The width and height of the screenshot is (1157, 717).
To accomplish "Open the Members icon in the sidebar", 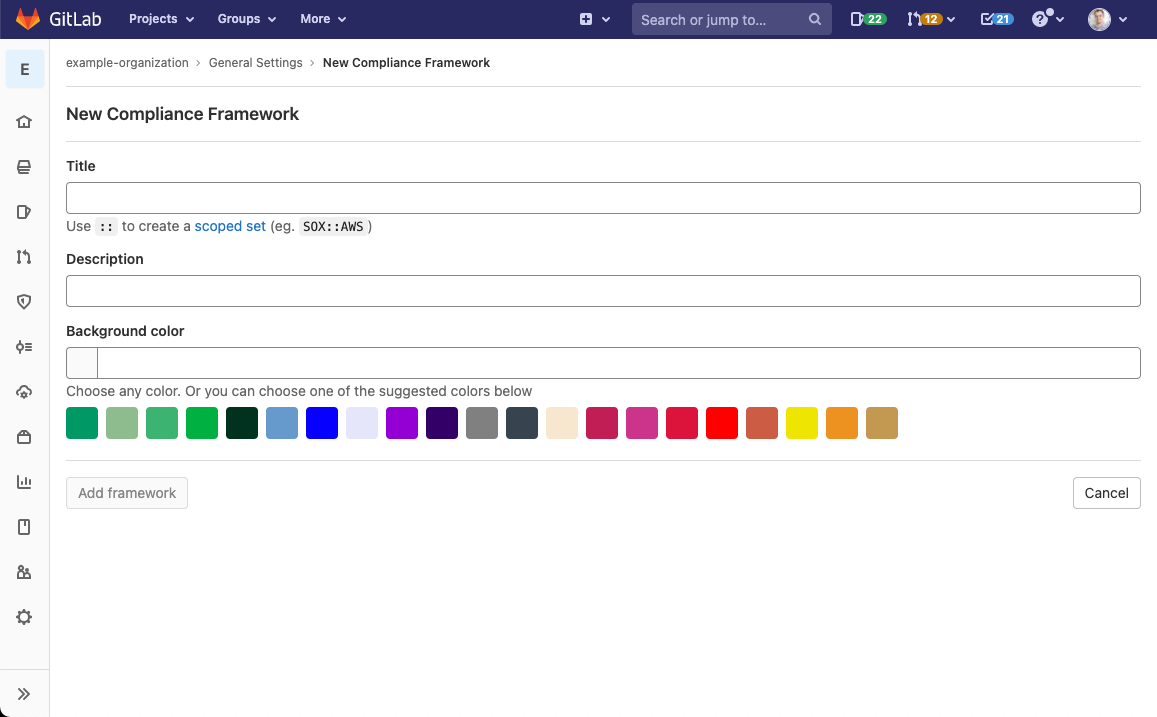I will [x=24, y=571].
